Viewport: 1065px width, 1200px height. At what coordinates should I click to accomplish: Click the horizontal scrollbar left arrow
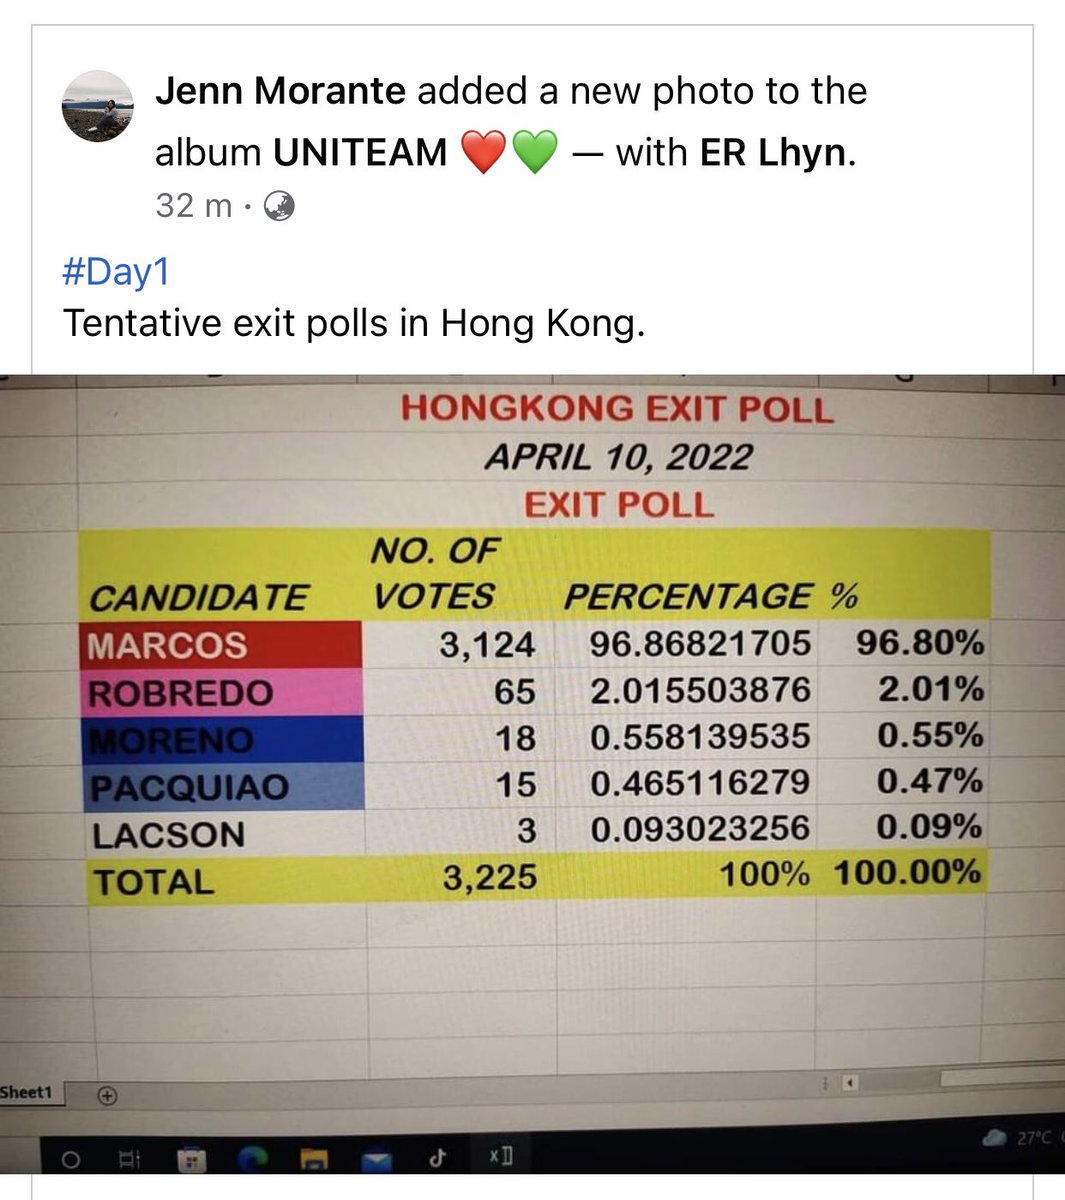(850, 1082)
